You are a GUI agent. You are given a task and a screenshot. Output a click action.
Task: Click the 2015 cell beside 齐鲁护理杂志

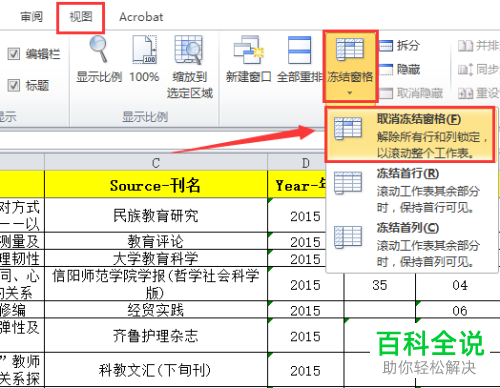(x=305, y=335)
